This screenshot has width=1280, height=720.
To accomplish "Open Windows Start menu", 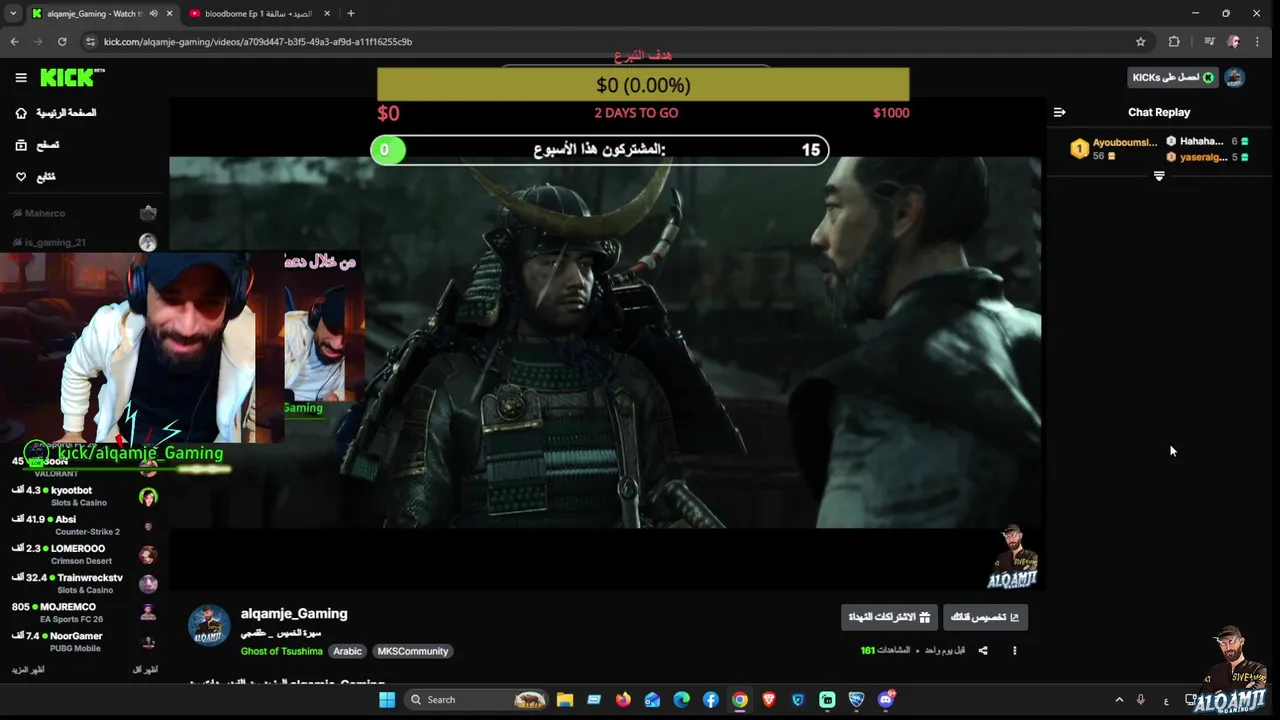I will coord(387,700).
